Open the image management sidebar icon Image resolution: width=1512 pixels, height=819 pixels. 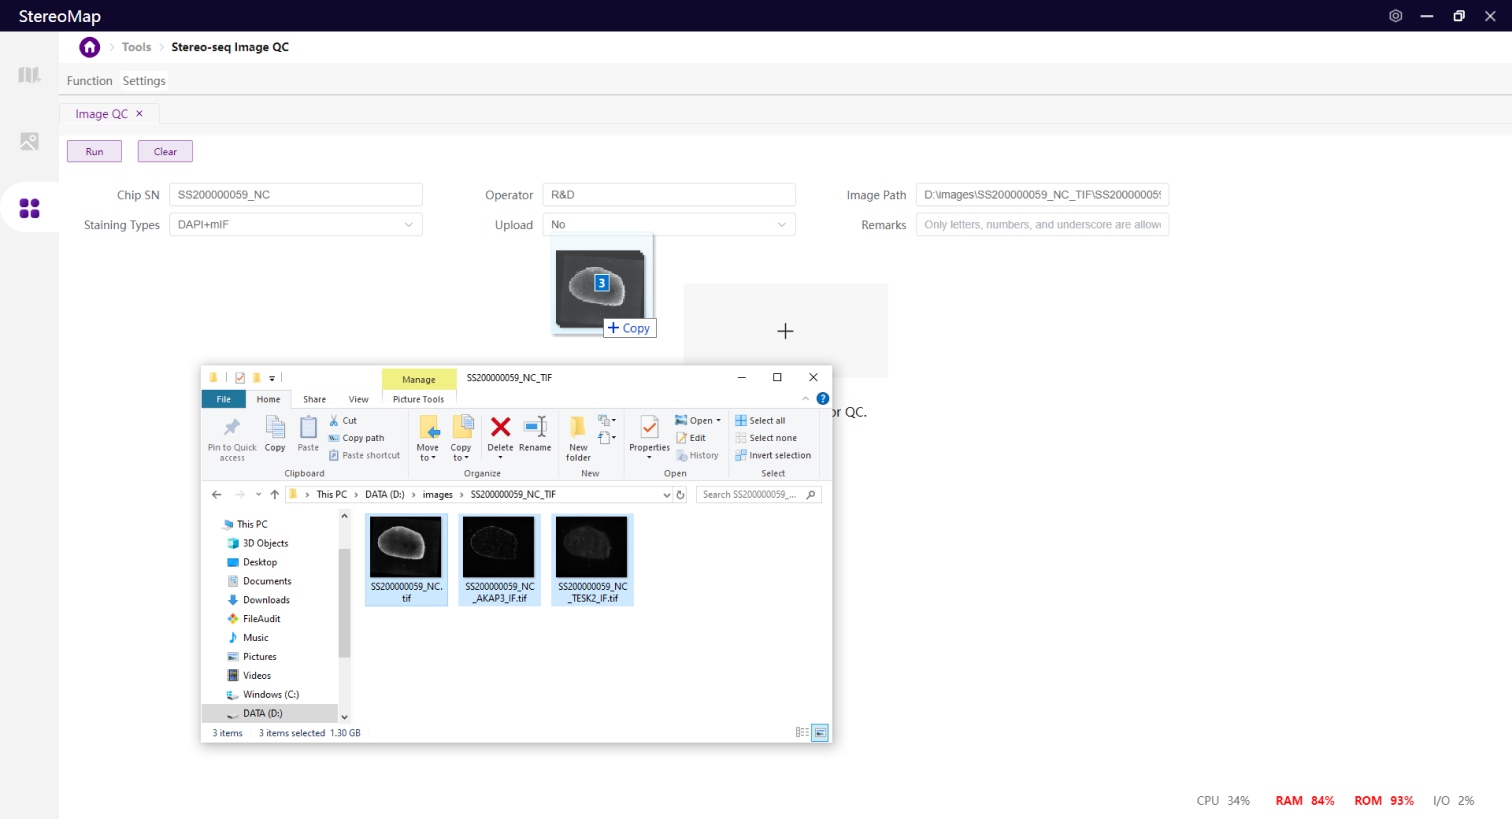click(29, 142)
